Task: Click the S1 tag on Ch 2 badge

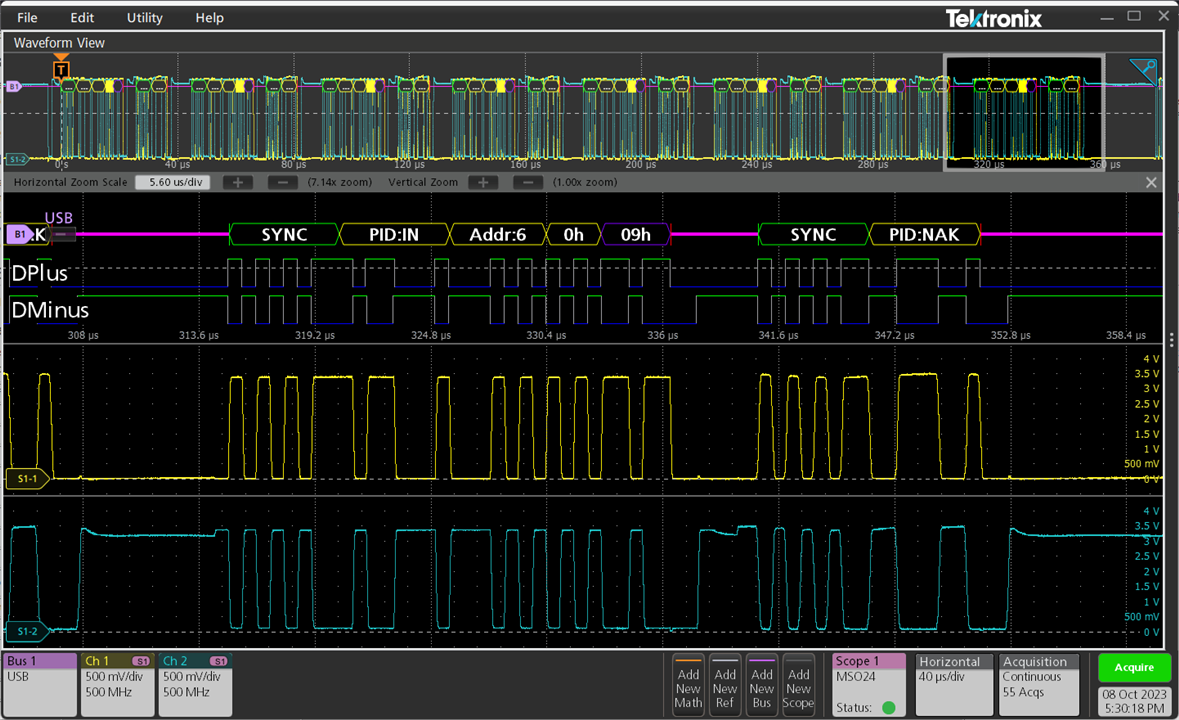Action: pyautogui.click(x=219, y=661)
